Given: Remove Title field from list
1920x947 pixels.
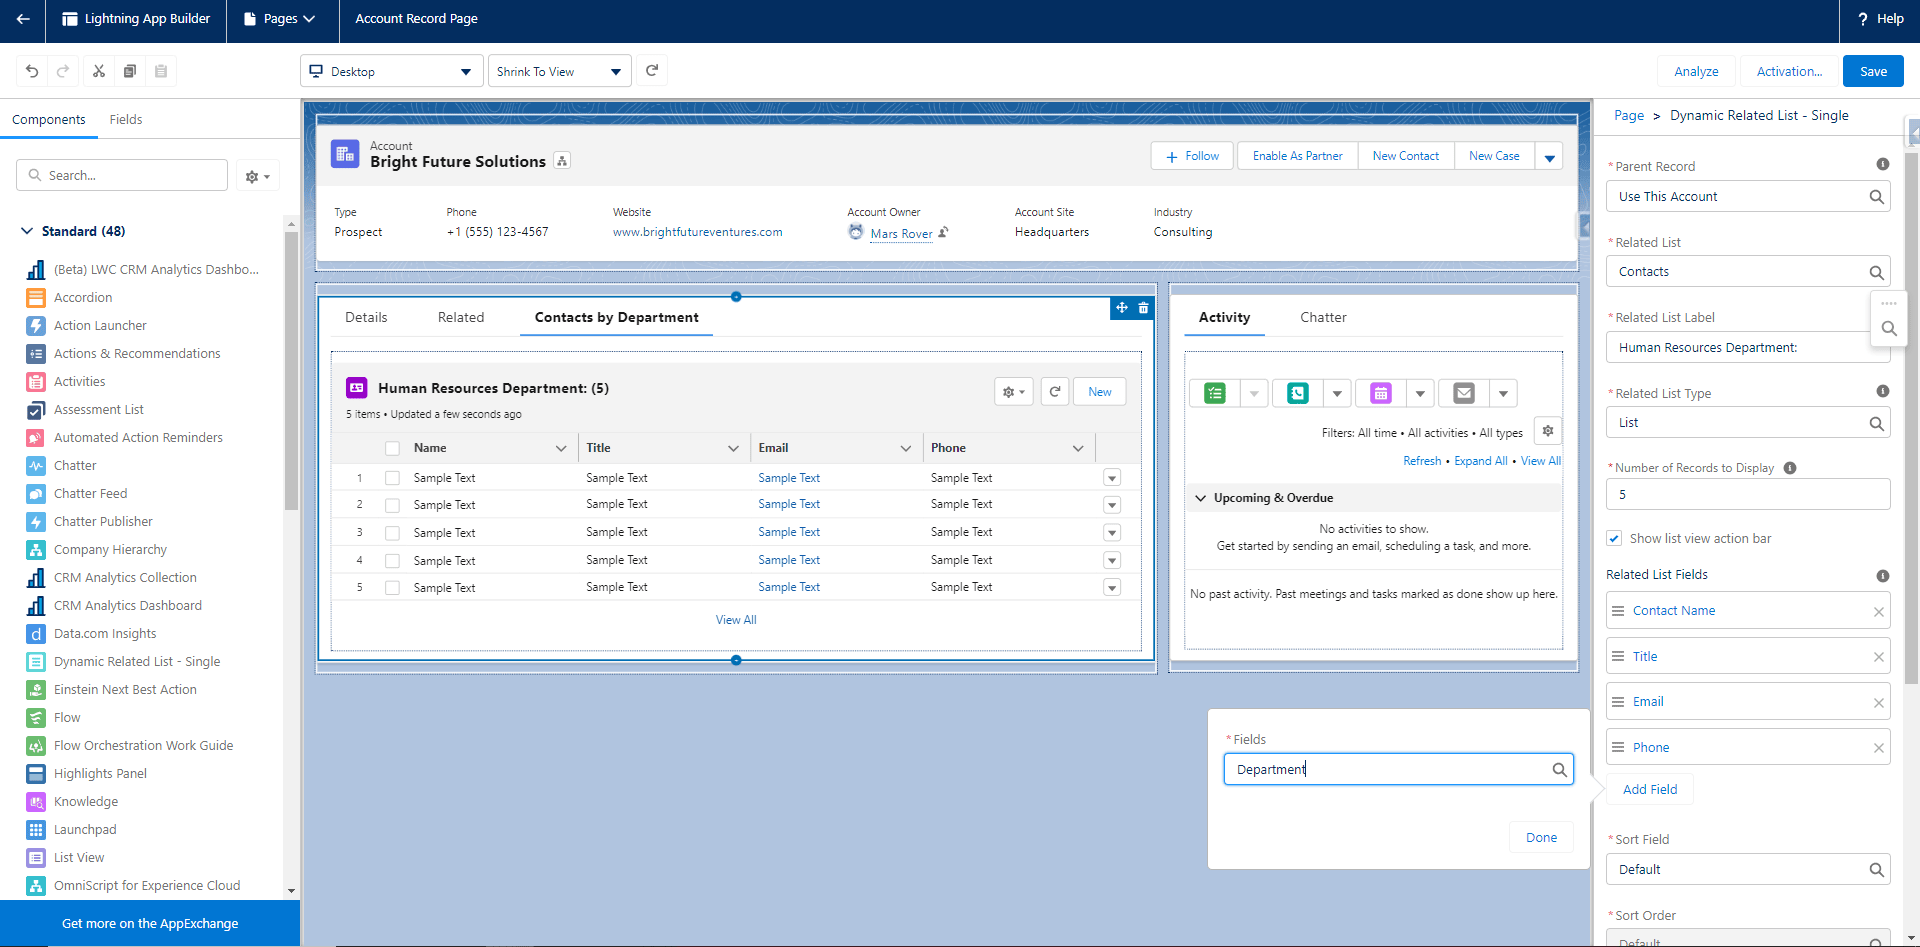Looking at the screenshot, I should [x=1879, y=657].
